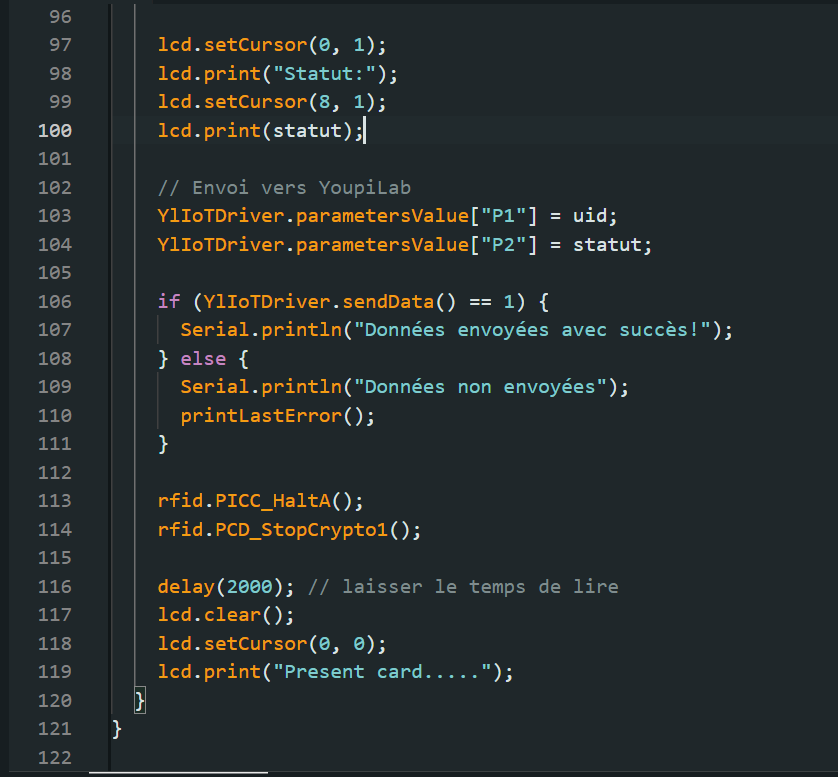Click line number 113 in the gutter
This screenshot has height=777, width=838.
click(x=55, y=501)
